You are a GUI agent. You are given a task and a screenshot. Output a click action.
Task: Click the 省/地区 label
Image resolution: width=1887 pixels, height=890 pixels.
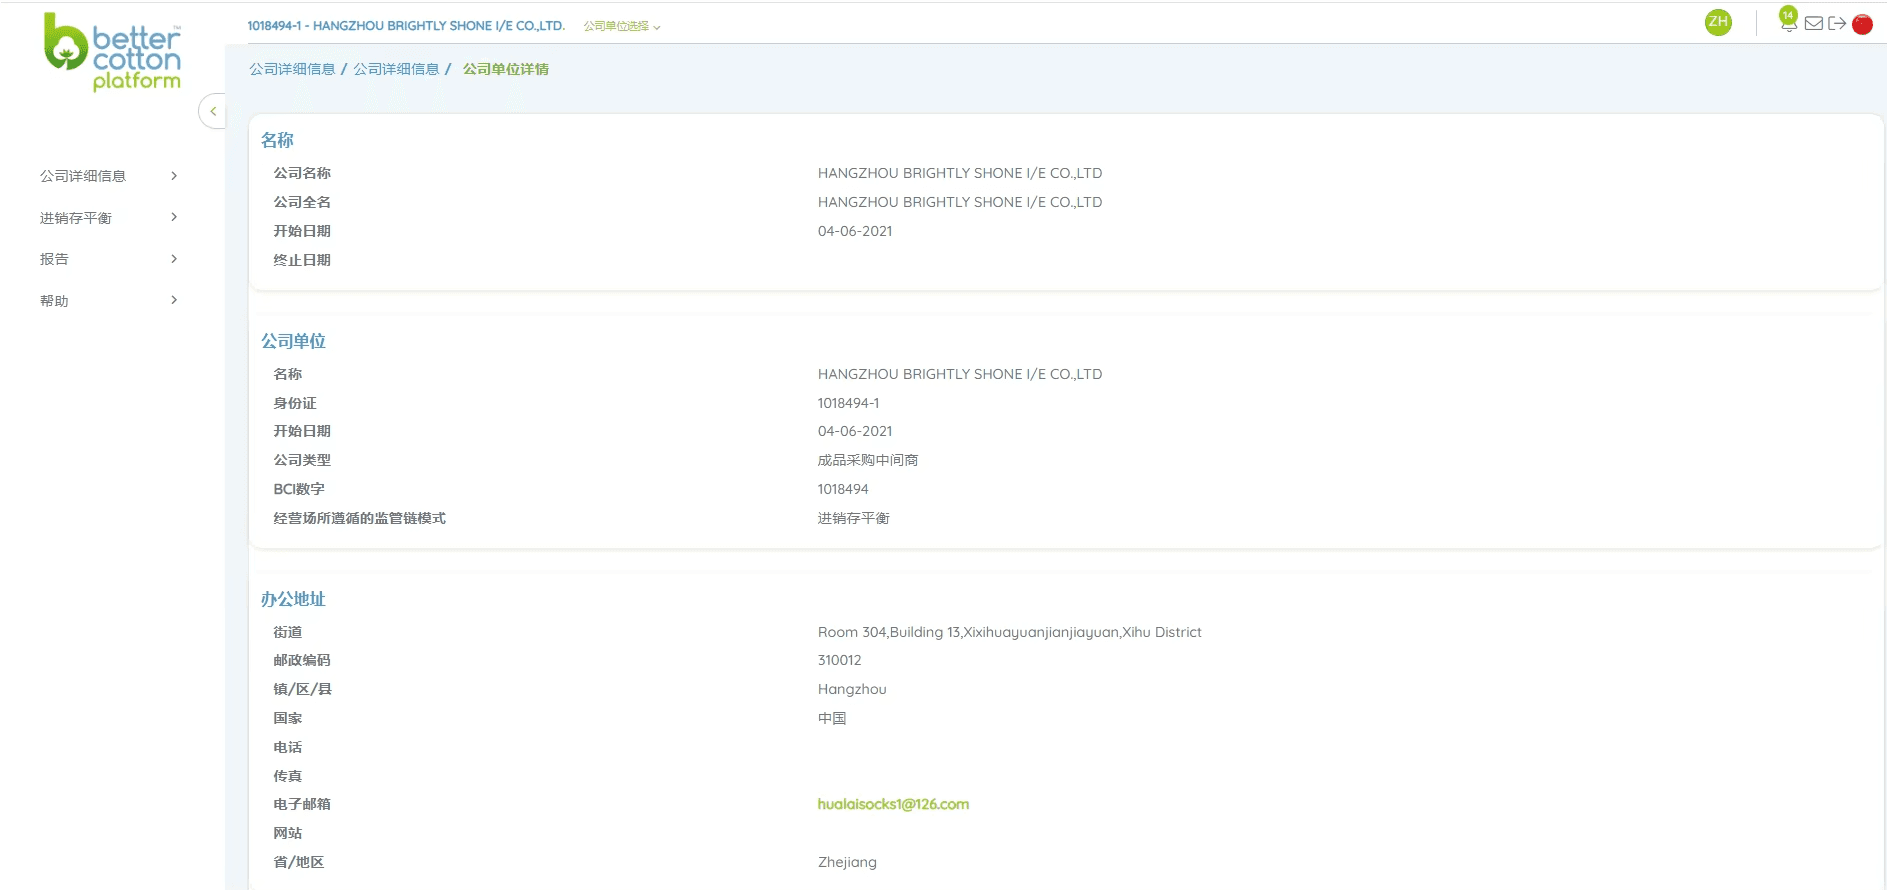[299, 862]
